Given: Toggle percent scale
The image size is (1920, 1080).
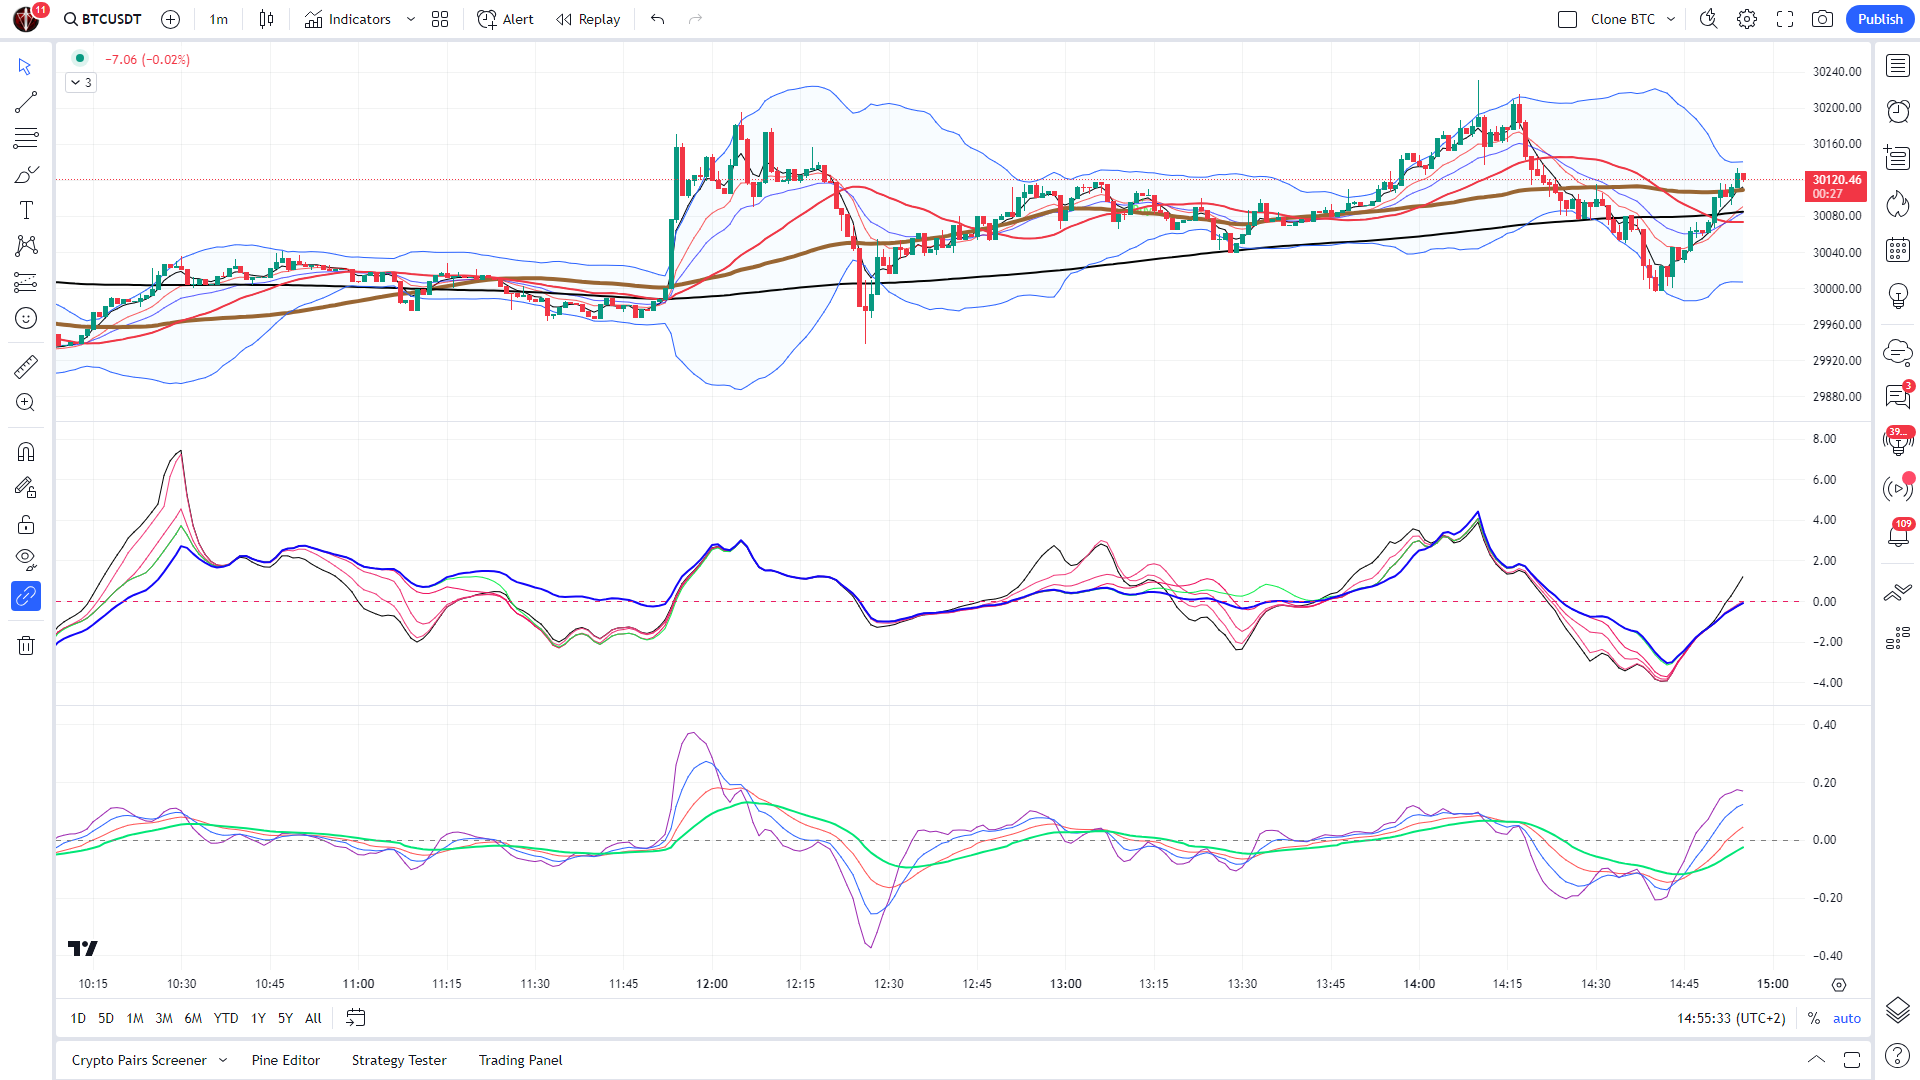Looking at the screenshot, I should [x=1813, y=1018].
